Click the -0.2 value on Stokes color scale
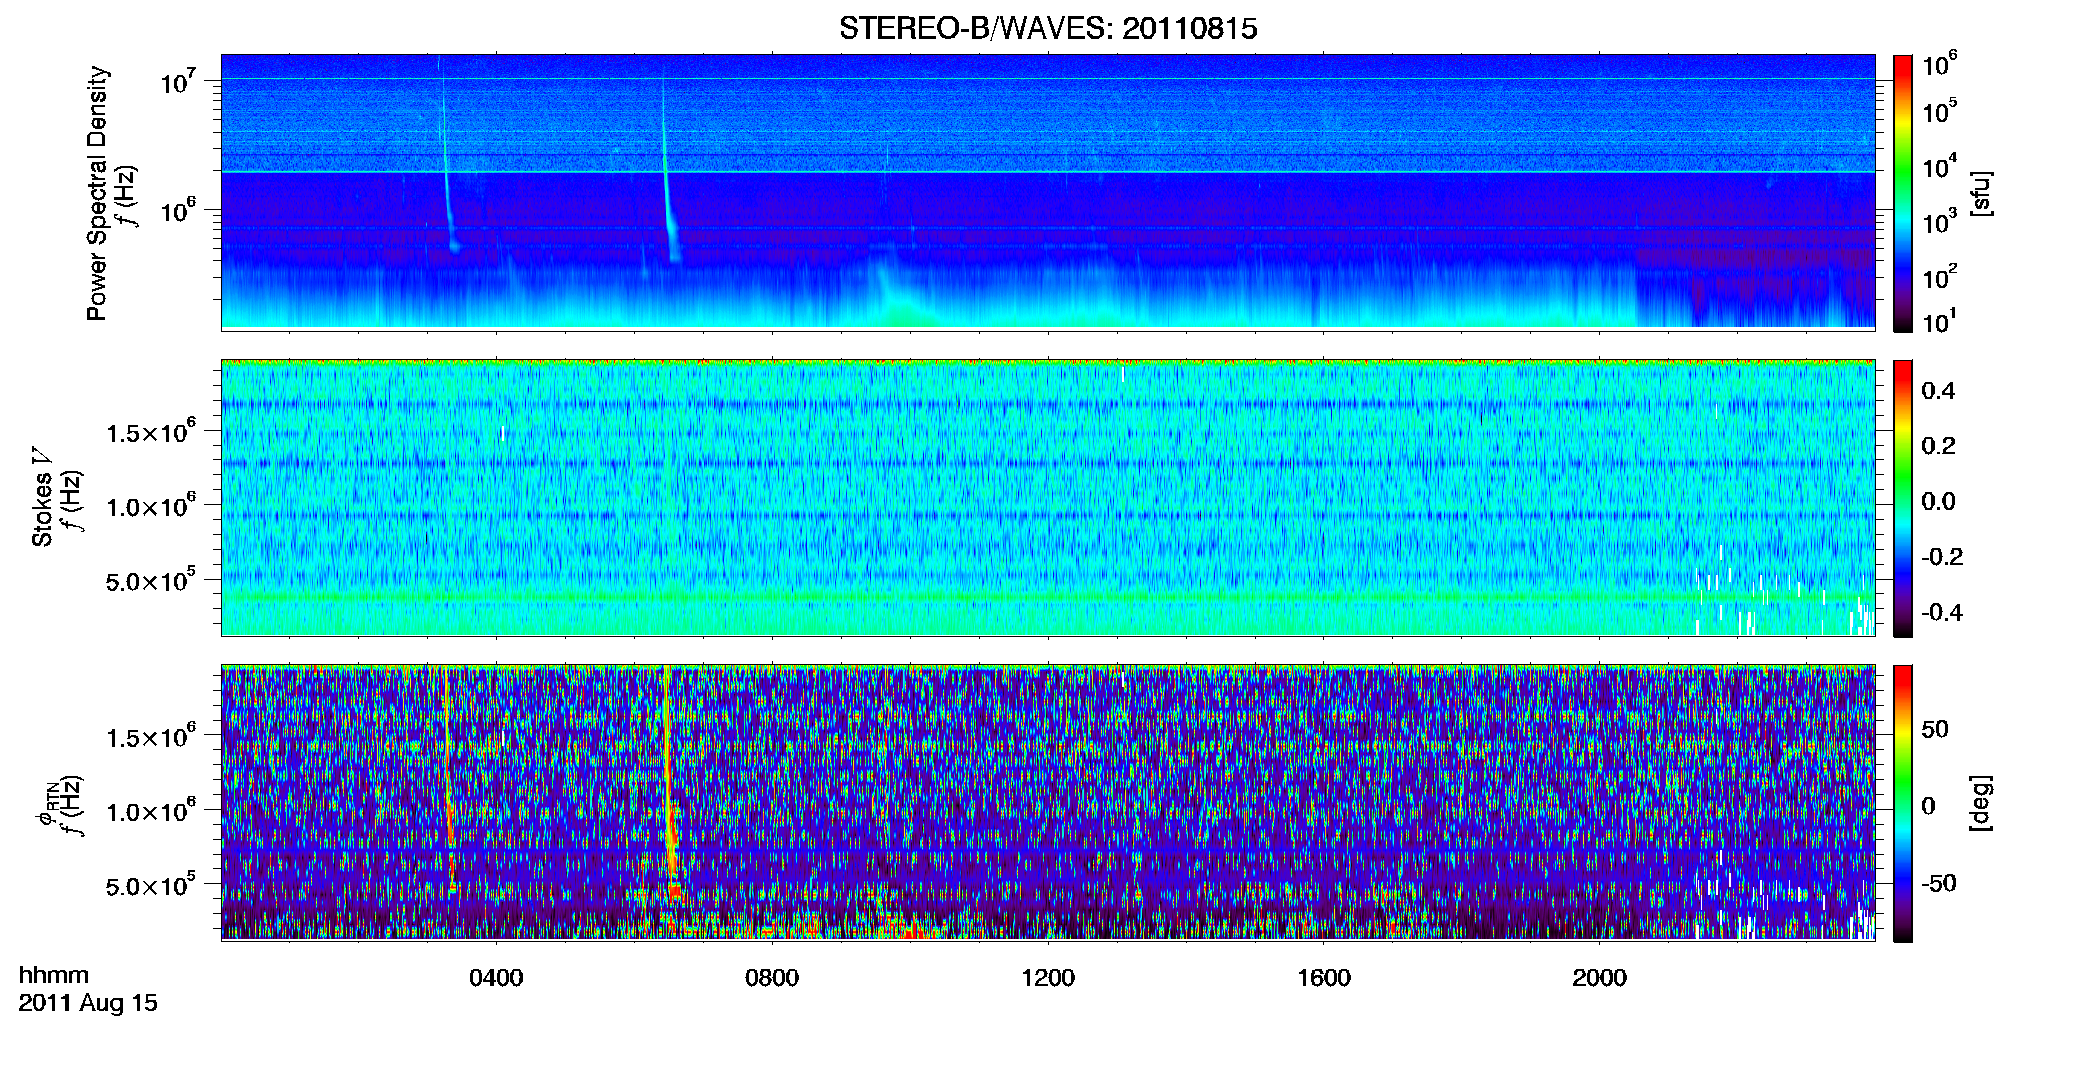 point(1941,557)
